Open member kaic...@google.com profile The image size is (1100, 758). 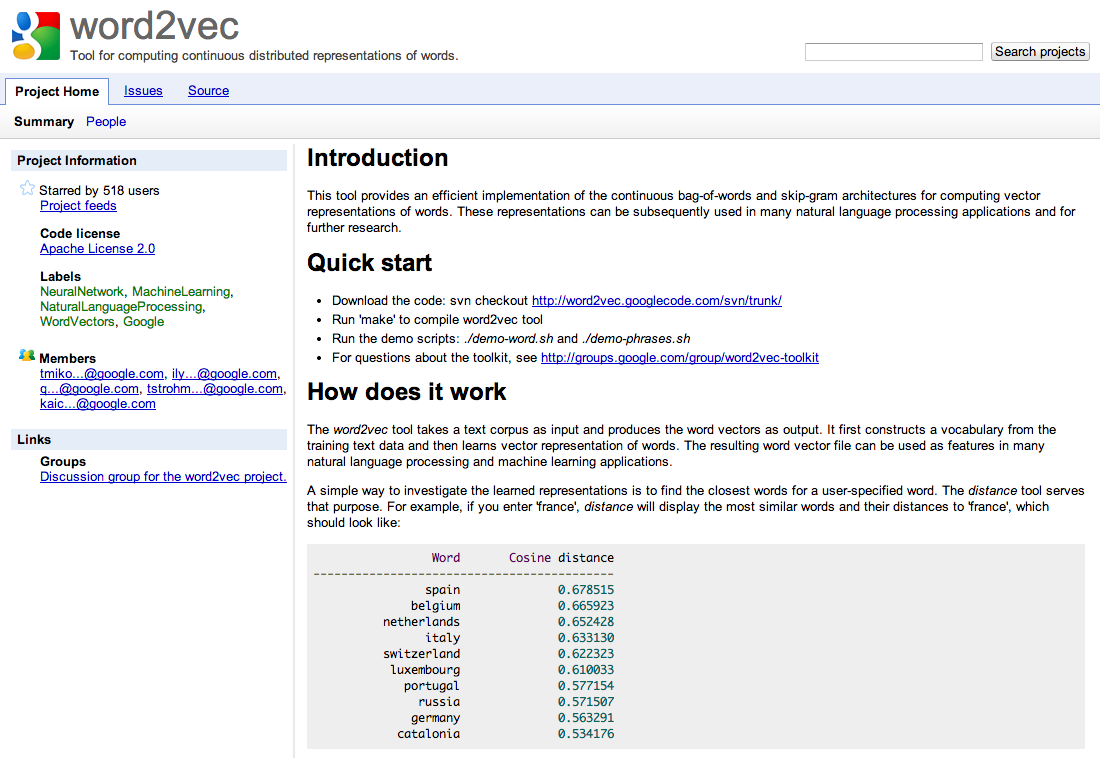tap(98, 404)
